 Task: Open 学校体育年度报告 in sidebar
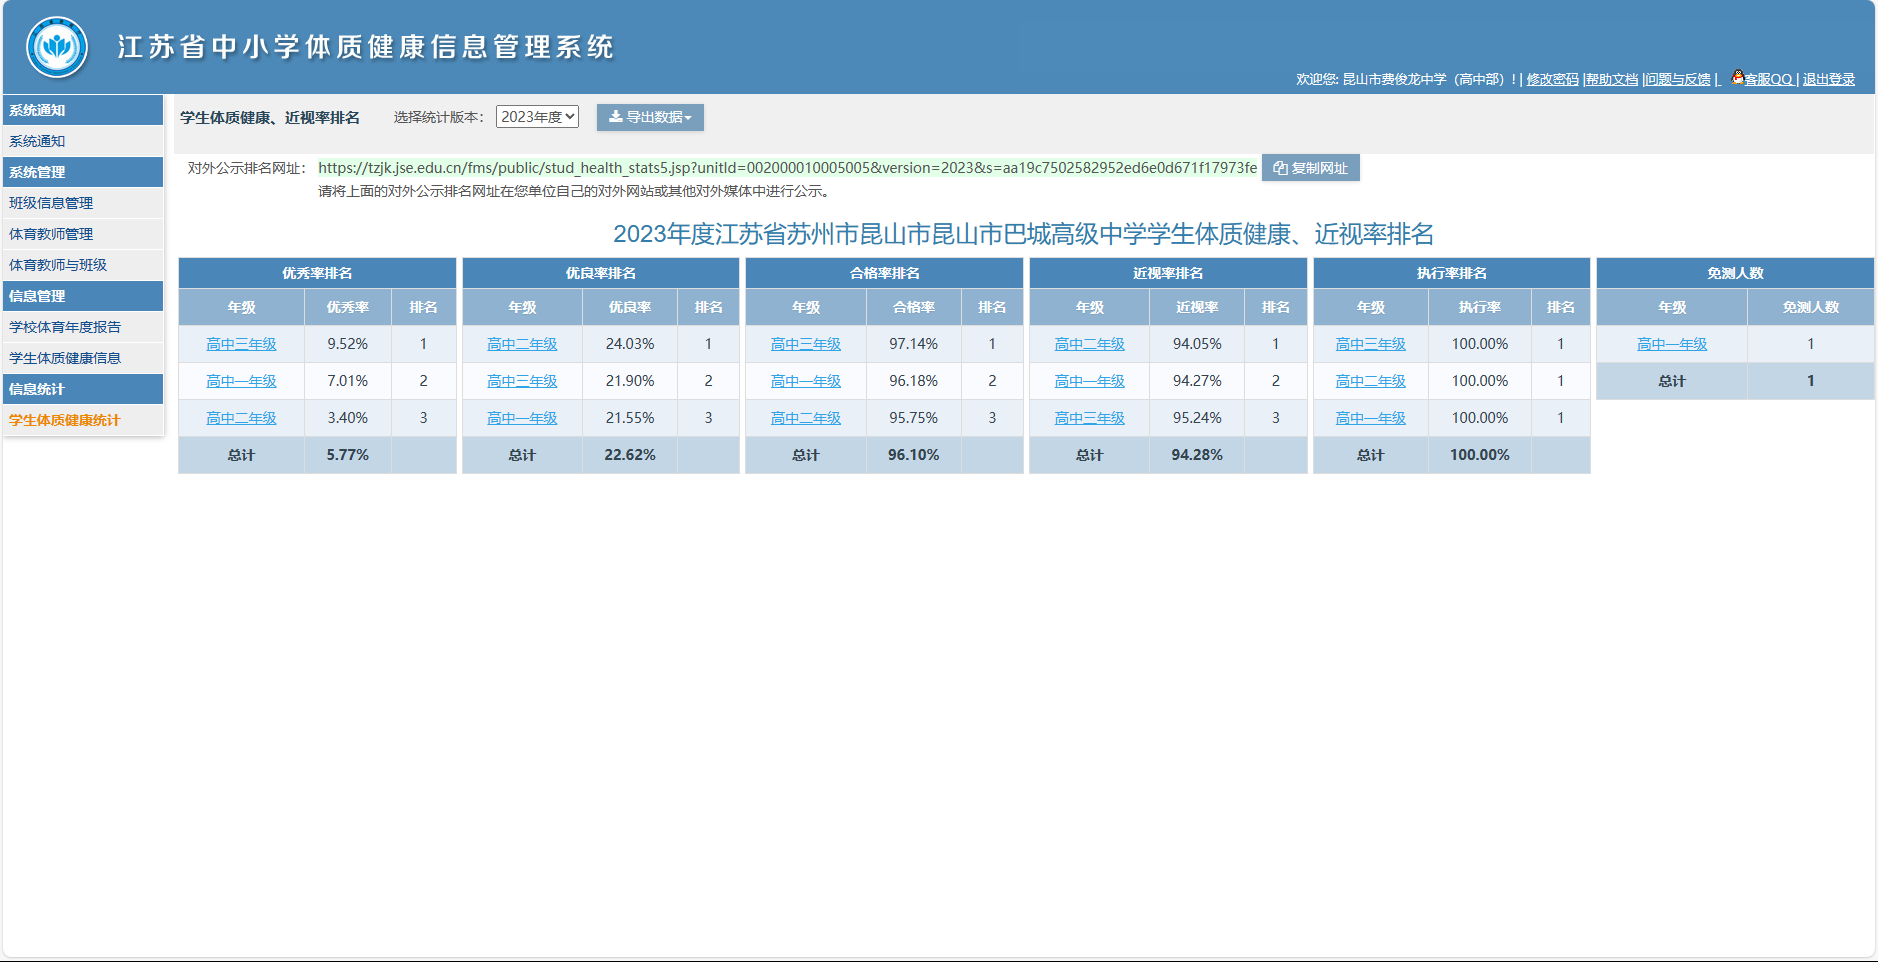click(83, 327)
